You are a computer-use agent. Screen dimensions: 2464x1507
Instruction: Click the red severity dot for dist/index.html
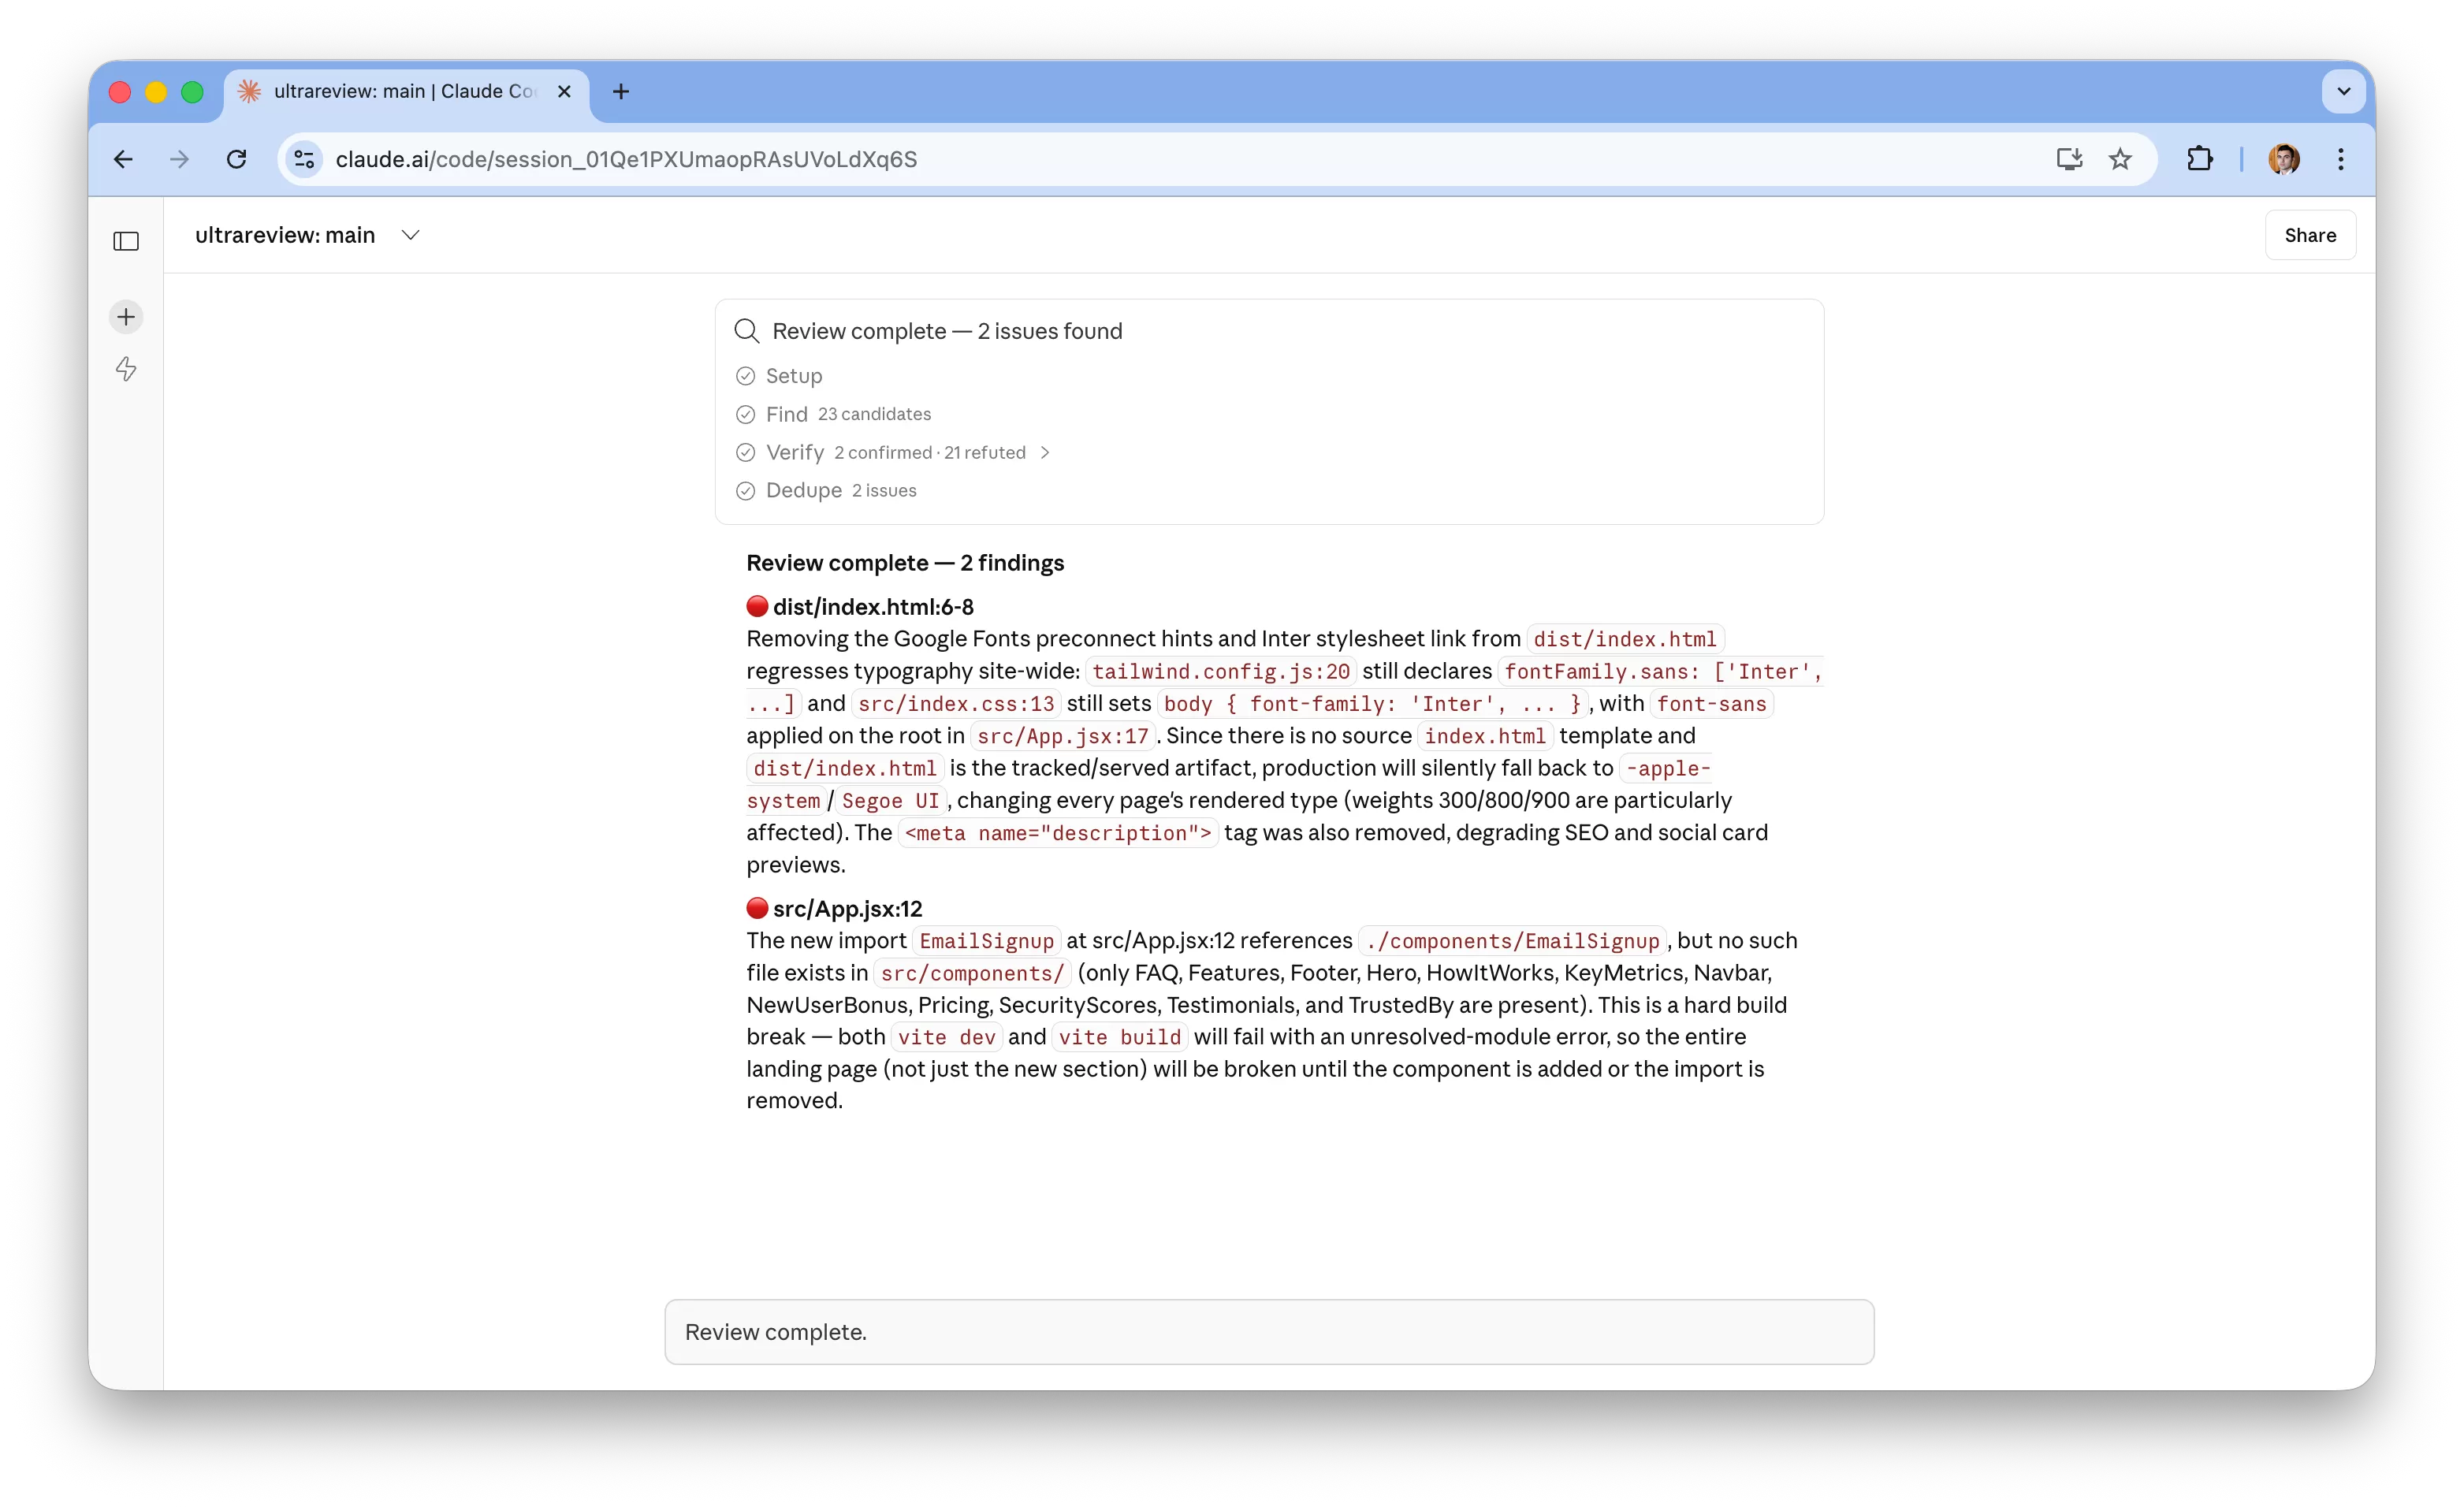pos(757,606)
